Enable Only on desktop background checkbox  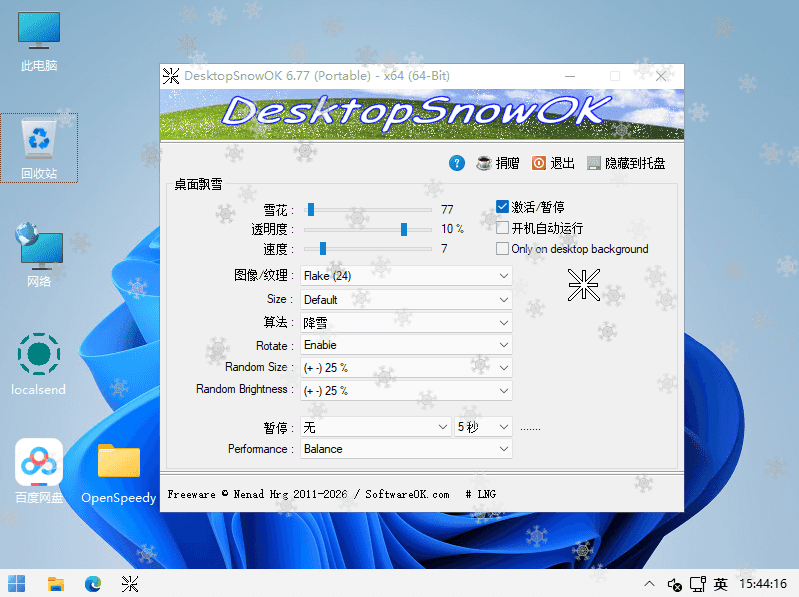click(502, 249)
